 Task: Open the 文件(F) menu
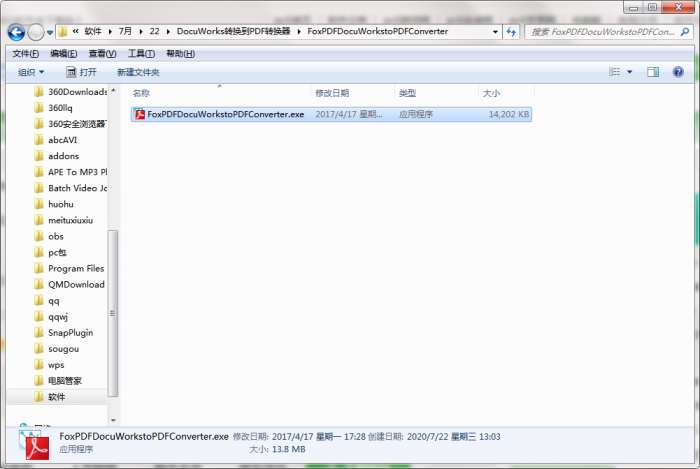tap(25, 54)
